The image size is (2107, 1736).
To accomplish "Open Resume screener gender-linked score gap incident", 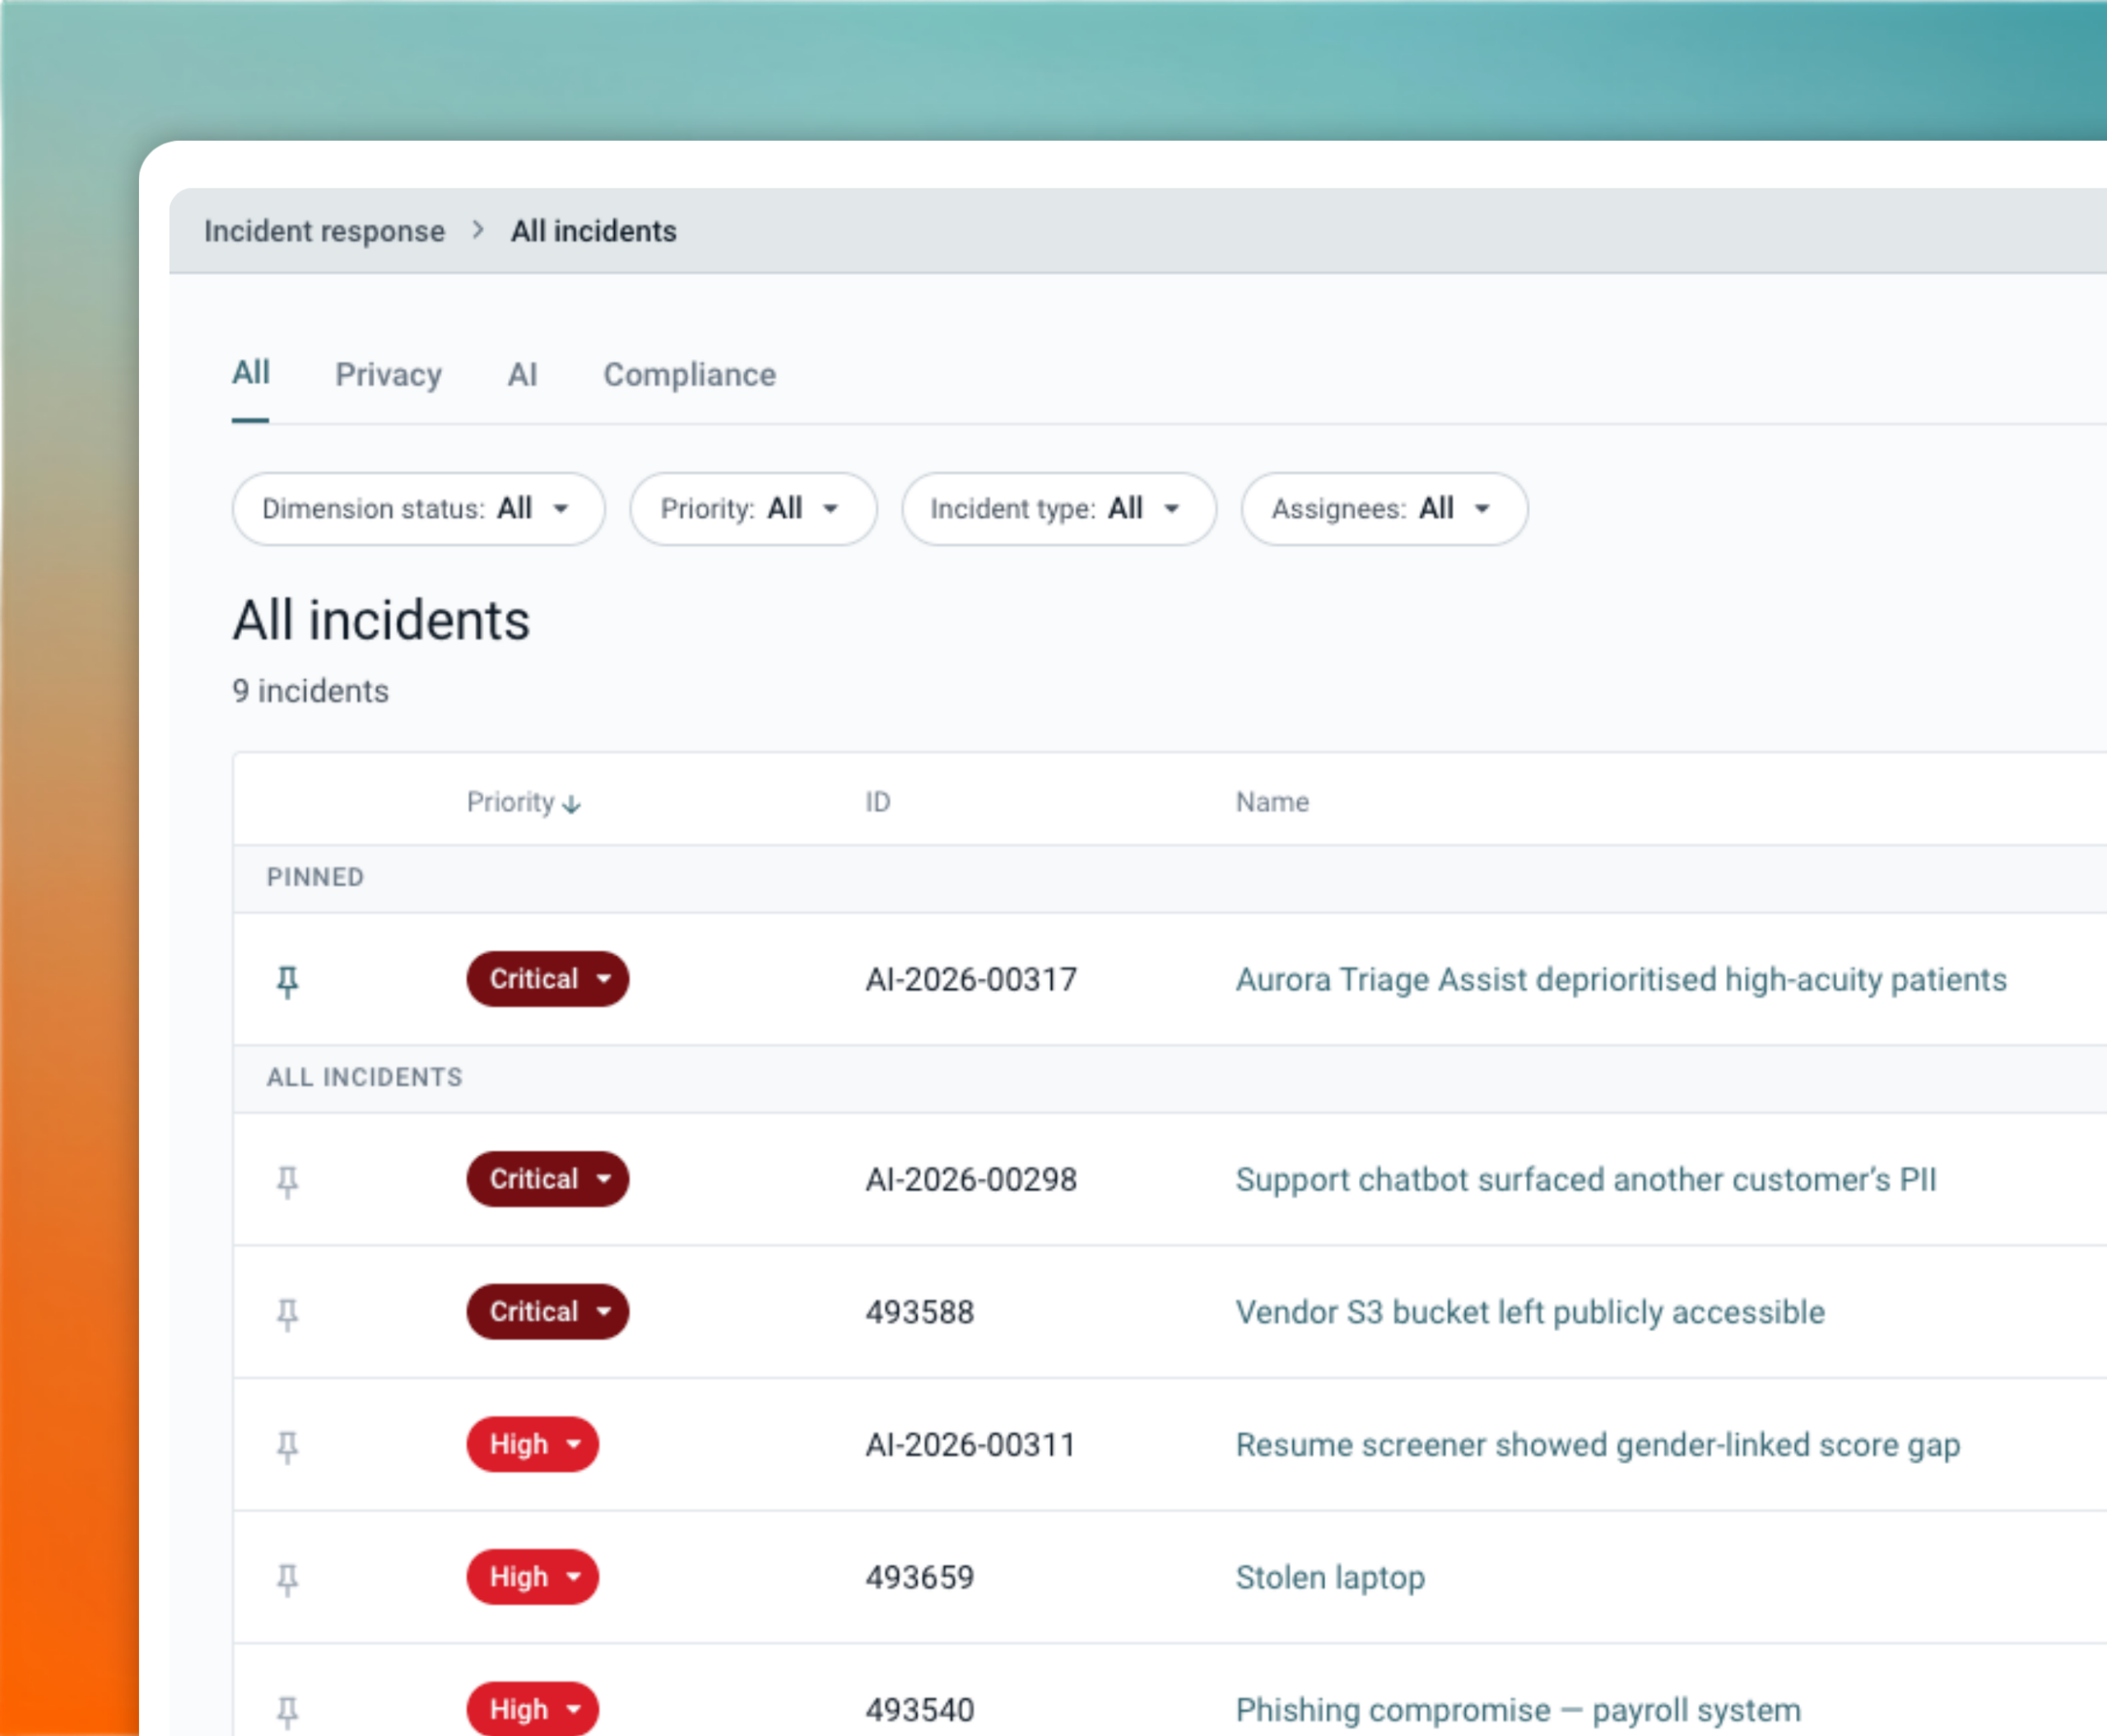I will click(x=1598, y=1446).
